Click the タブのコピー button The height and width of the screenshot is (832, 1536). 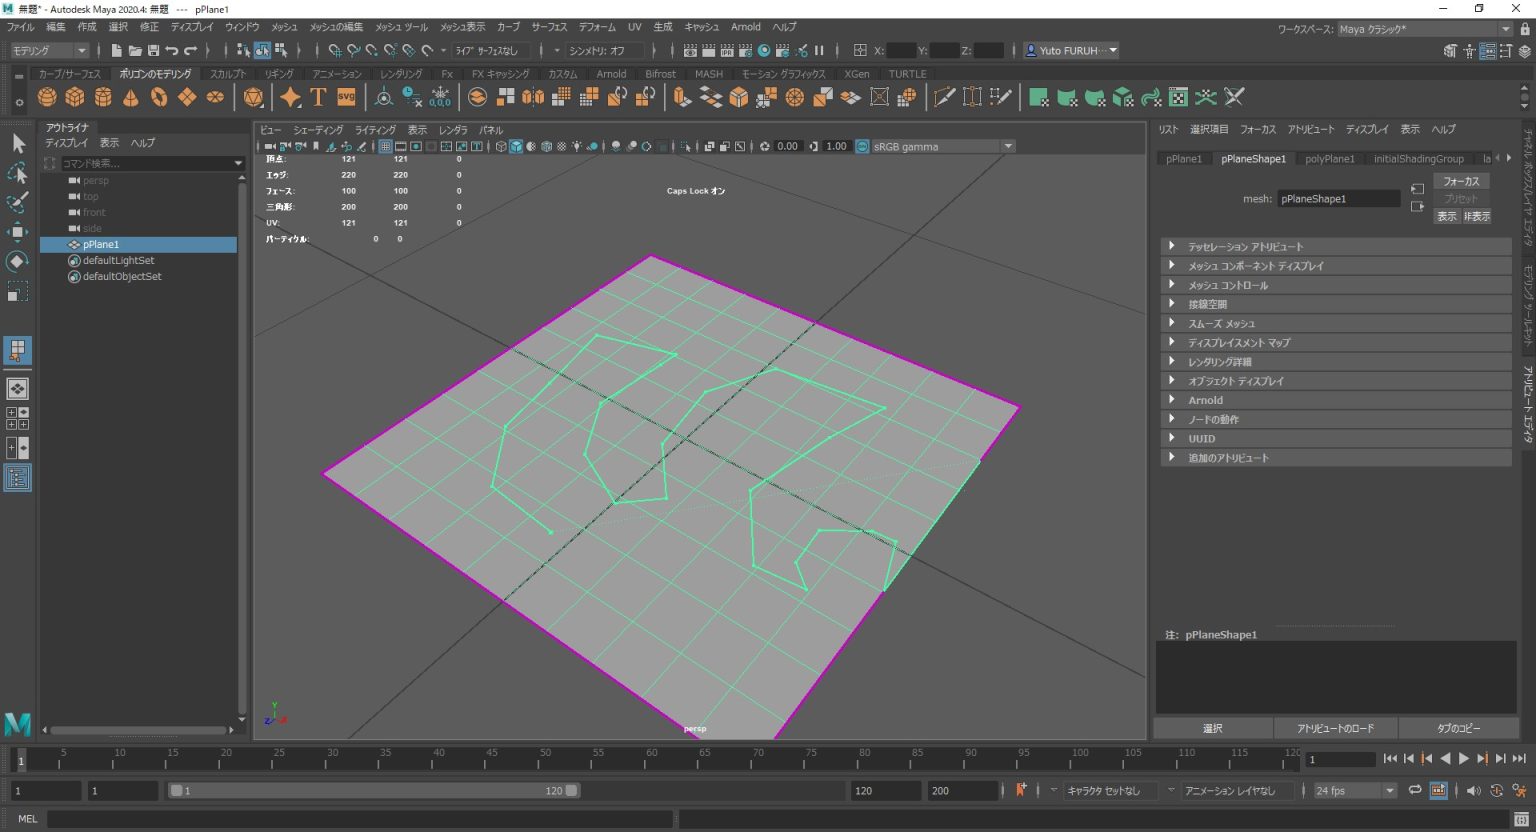1459,728
